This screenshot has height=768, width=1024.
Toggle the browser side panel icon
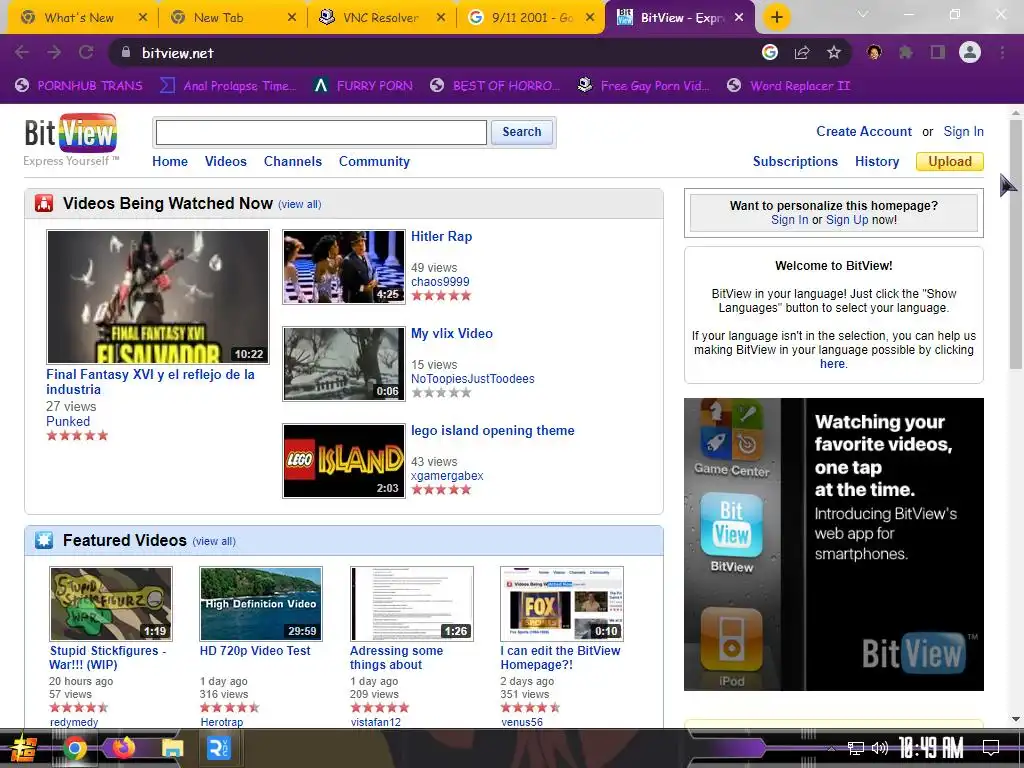[x=938, y=52]
